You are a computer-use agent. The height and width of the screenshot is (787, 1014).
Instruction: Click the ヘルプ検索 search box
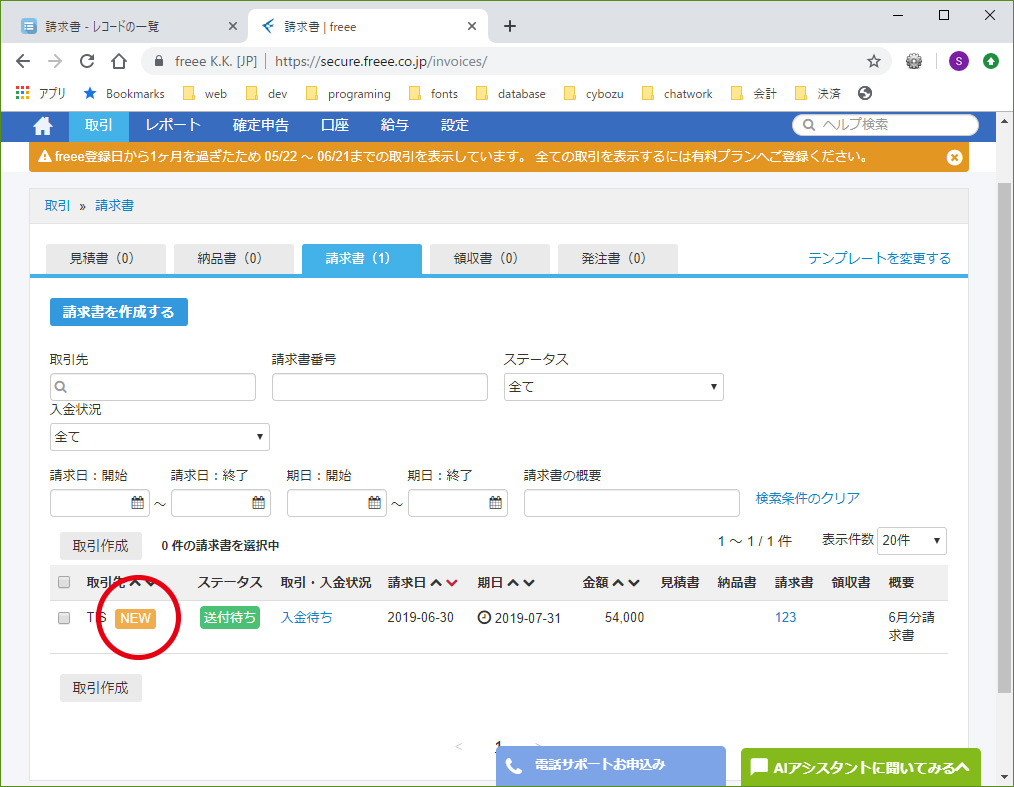885,125
